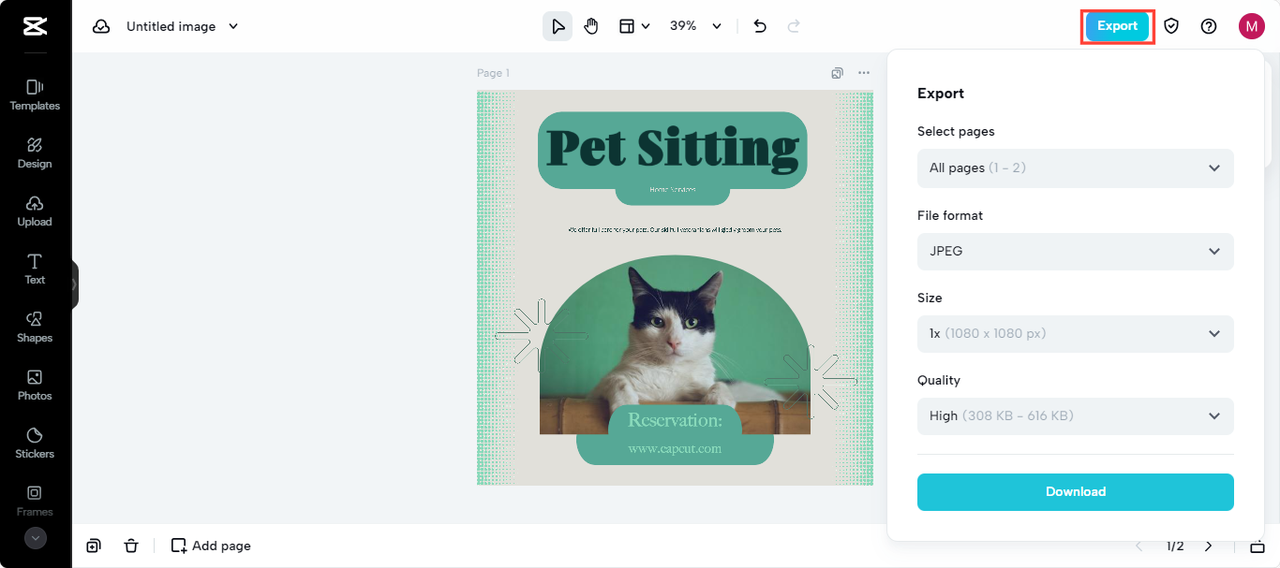The height and width of the screenshot is (568, 1280).
Task: Open the page overview panel icon
Action: pos(1257,546)
